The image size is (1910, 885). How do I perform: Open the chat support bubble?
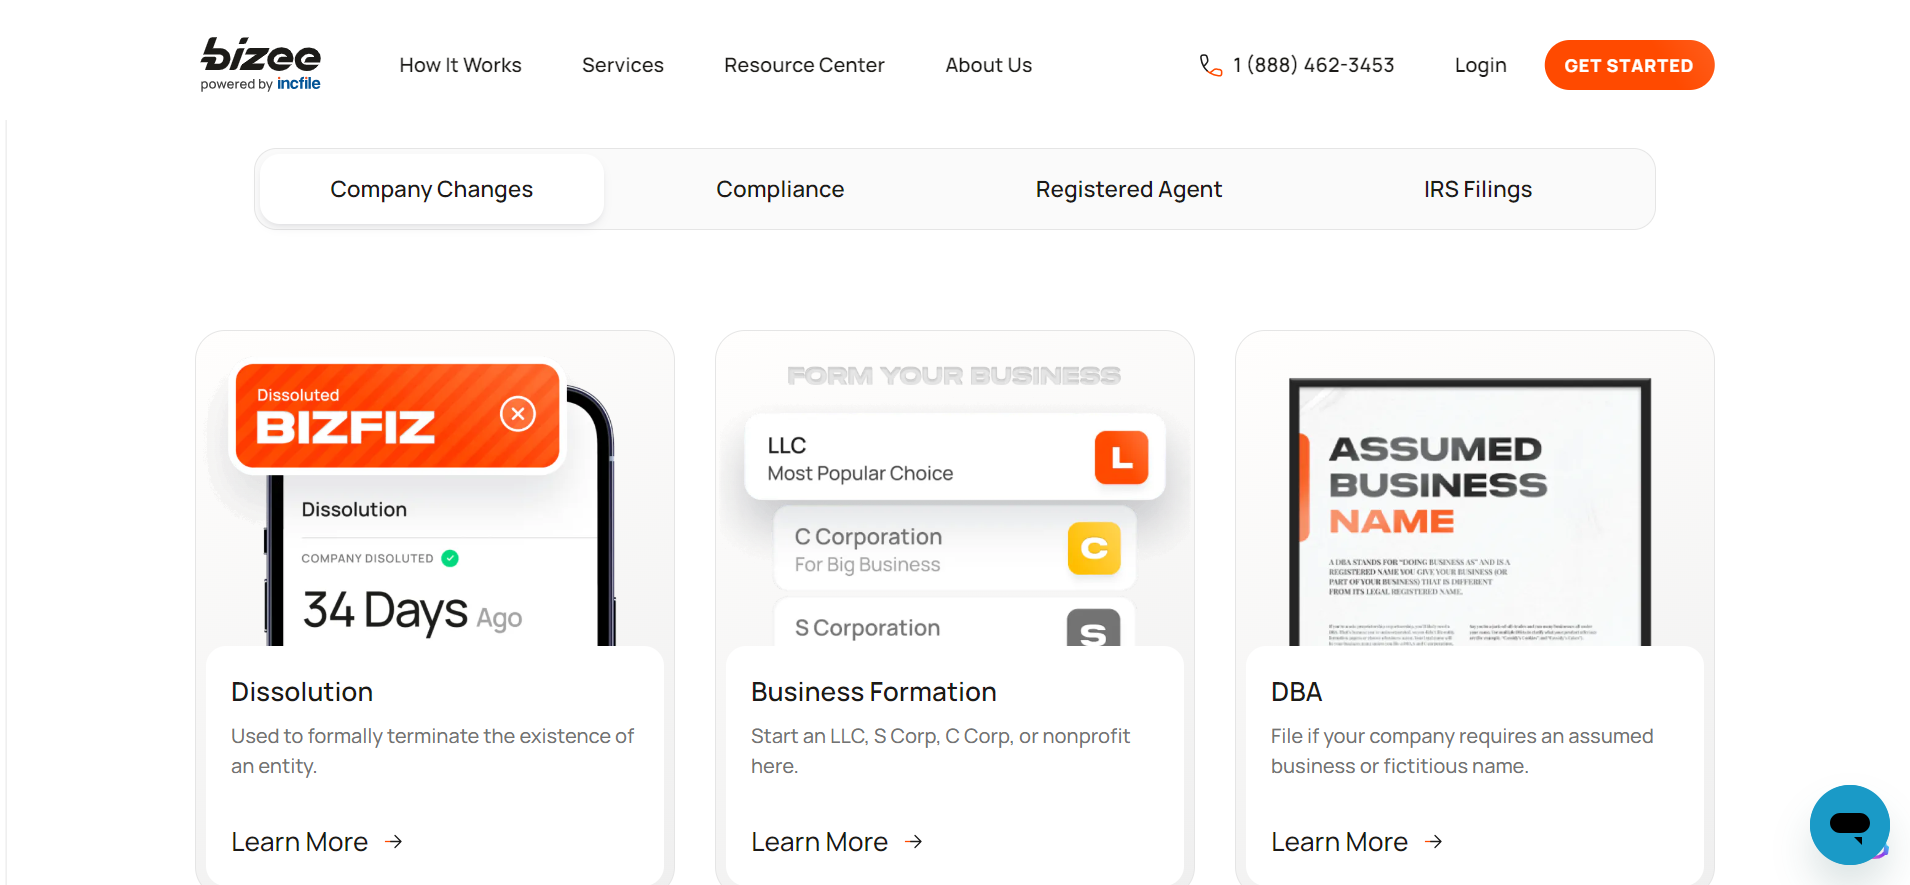(x=1848, y=825)
